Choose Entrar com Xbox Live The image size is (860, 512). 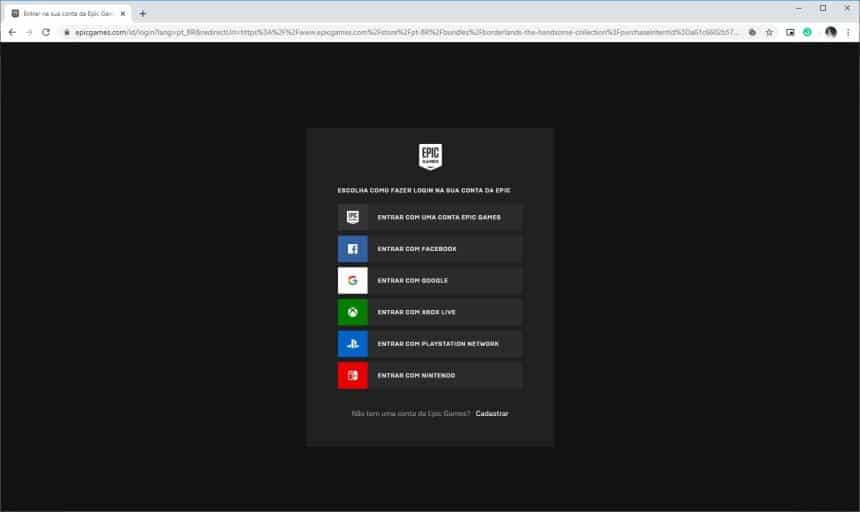pyautogui.click(x=430, y=312)
